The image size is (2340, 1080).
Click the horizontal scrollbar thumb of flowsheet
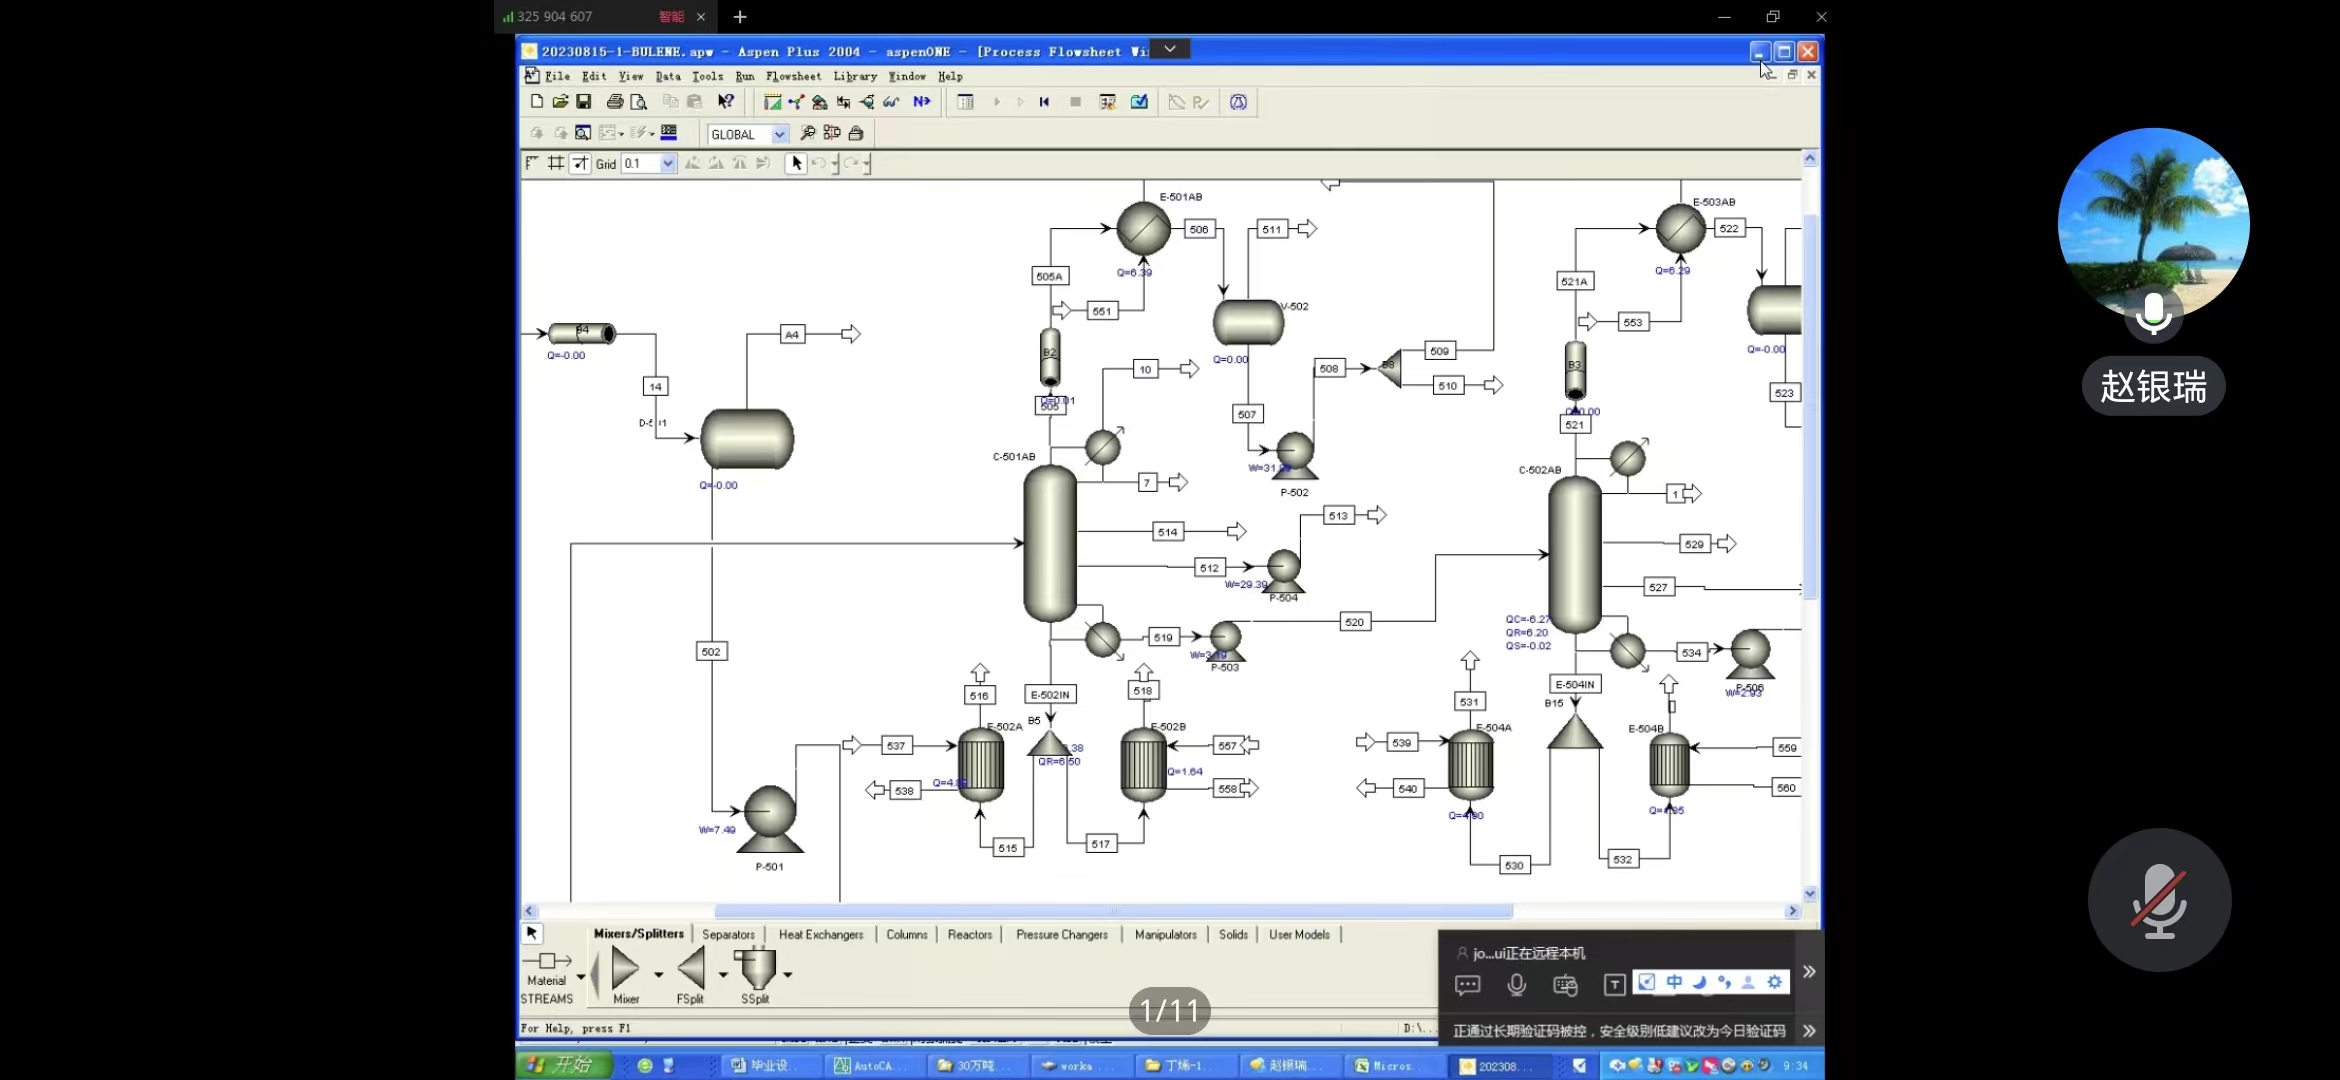click(1113, 911)
